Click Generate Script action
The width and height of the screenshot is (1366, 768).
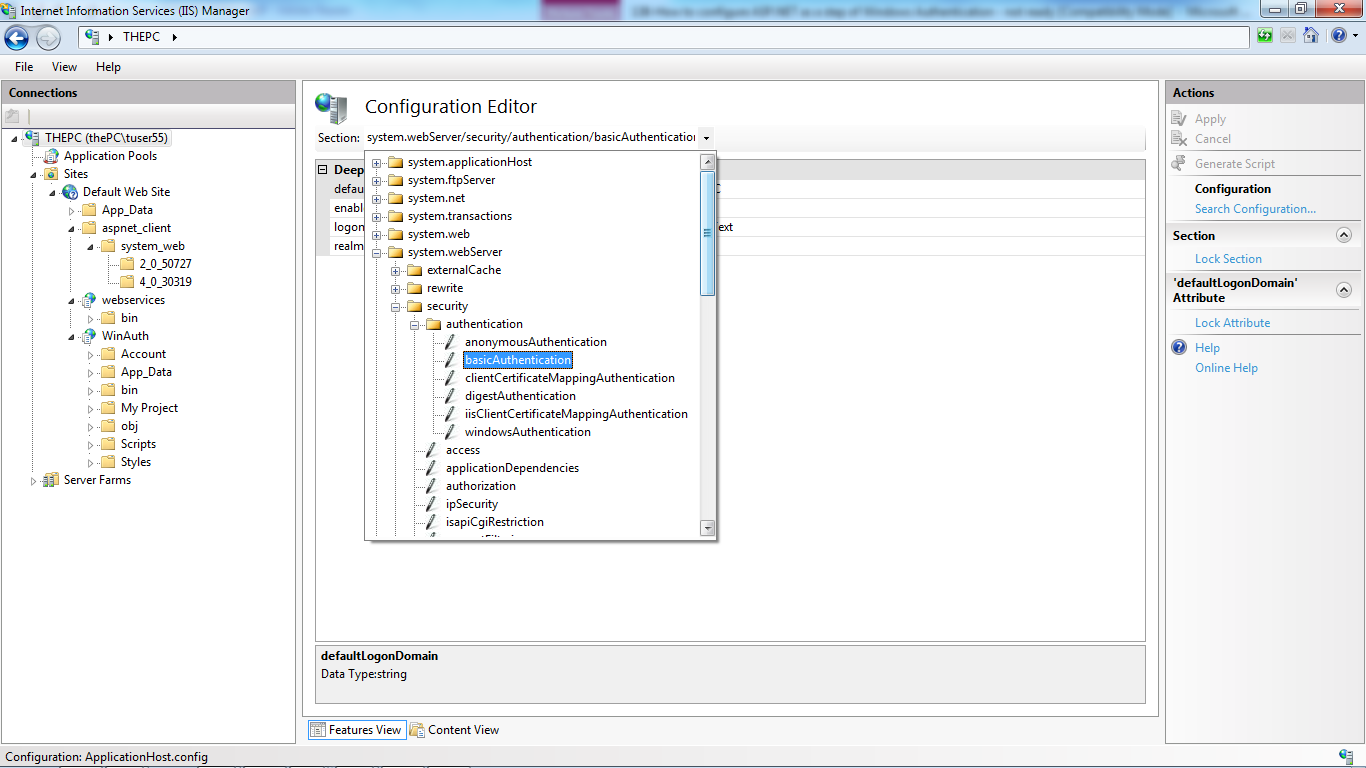coord(1234,164)
